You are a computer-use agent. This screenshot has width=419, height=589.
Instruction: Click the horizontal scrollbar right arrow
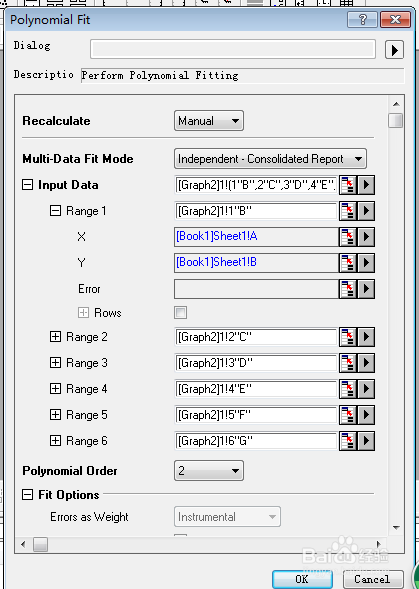(379, 544)
